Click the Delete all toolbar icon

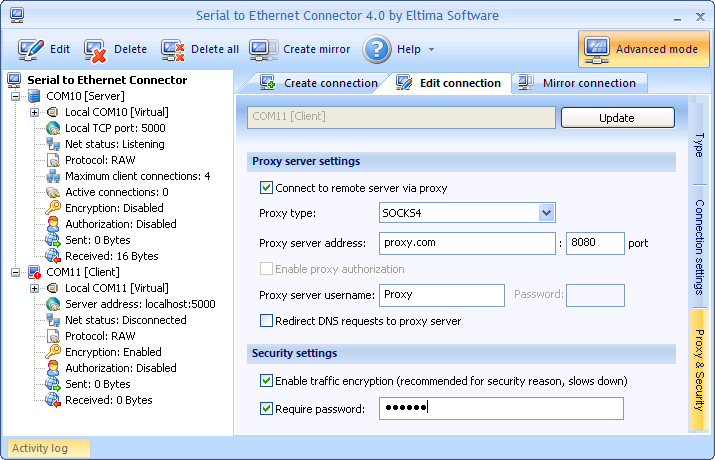172,50
